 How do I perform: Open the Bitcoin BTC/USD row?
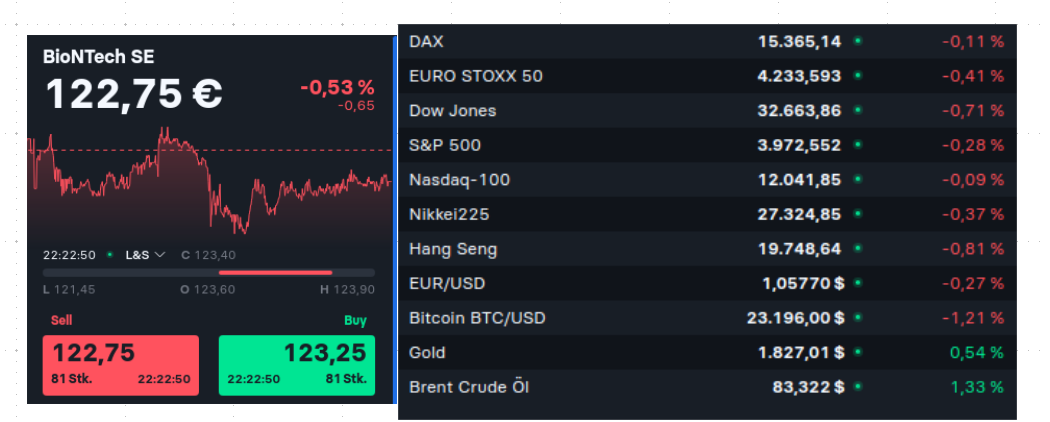point(706,318)
